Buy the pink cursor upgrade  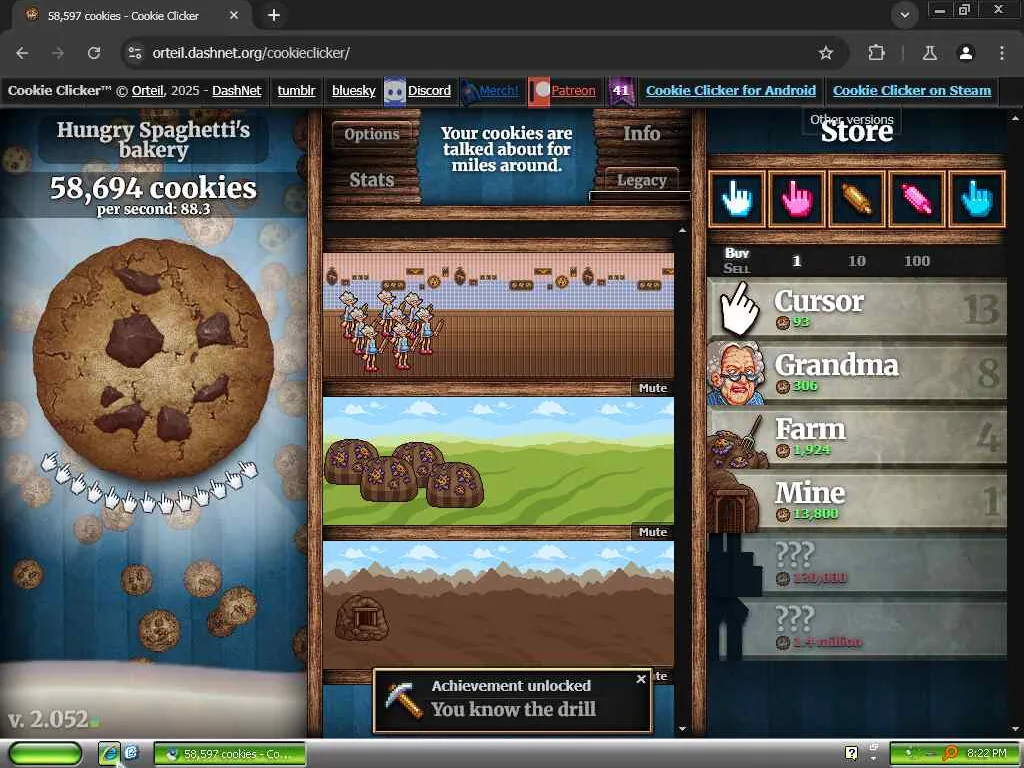[797, 199]
